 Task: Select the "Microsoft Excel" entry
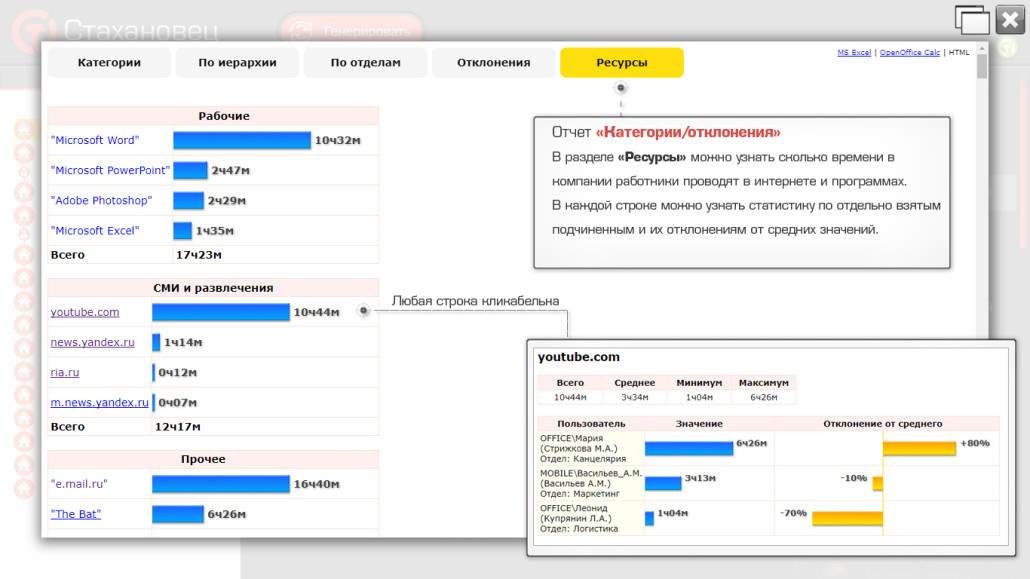95,231
